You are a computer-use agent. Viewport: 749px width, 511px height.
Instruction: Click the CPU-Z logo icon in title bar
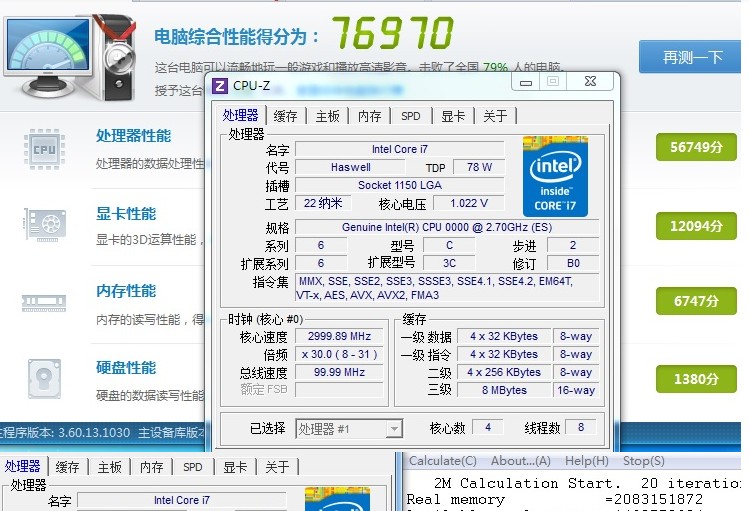[x=220, y=86]
